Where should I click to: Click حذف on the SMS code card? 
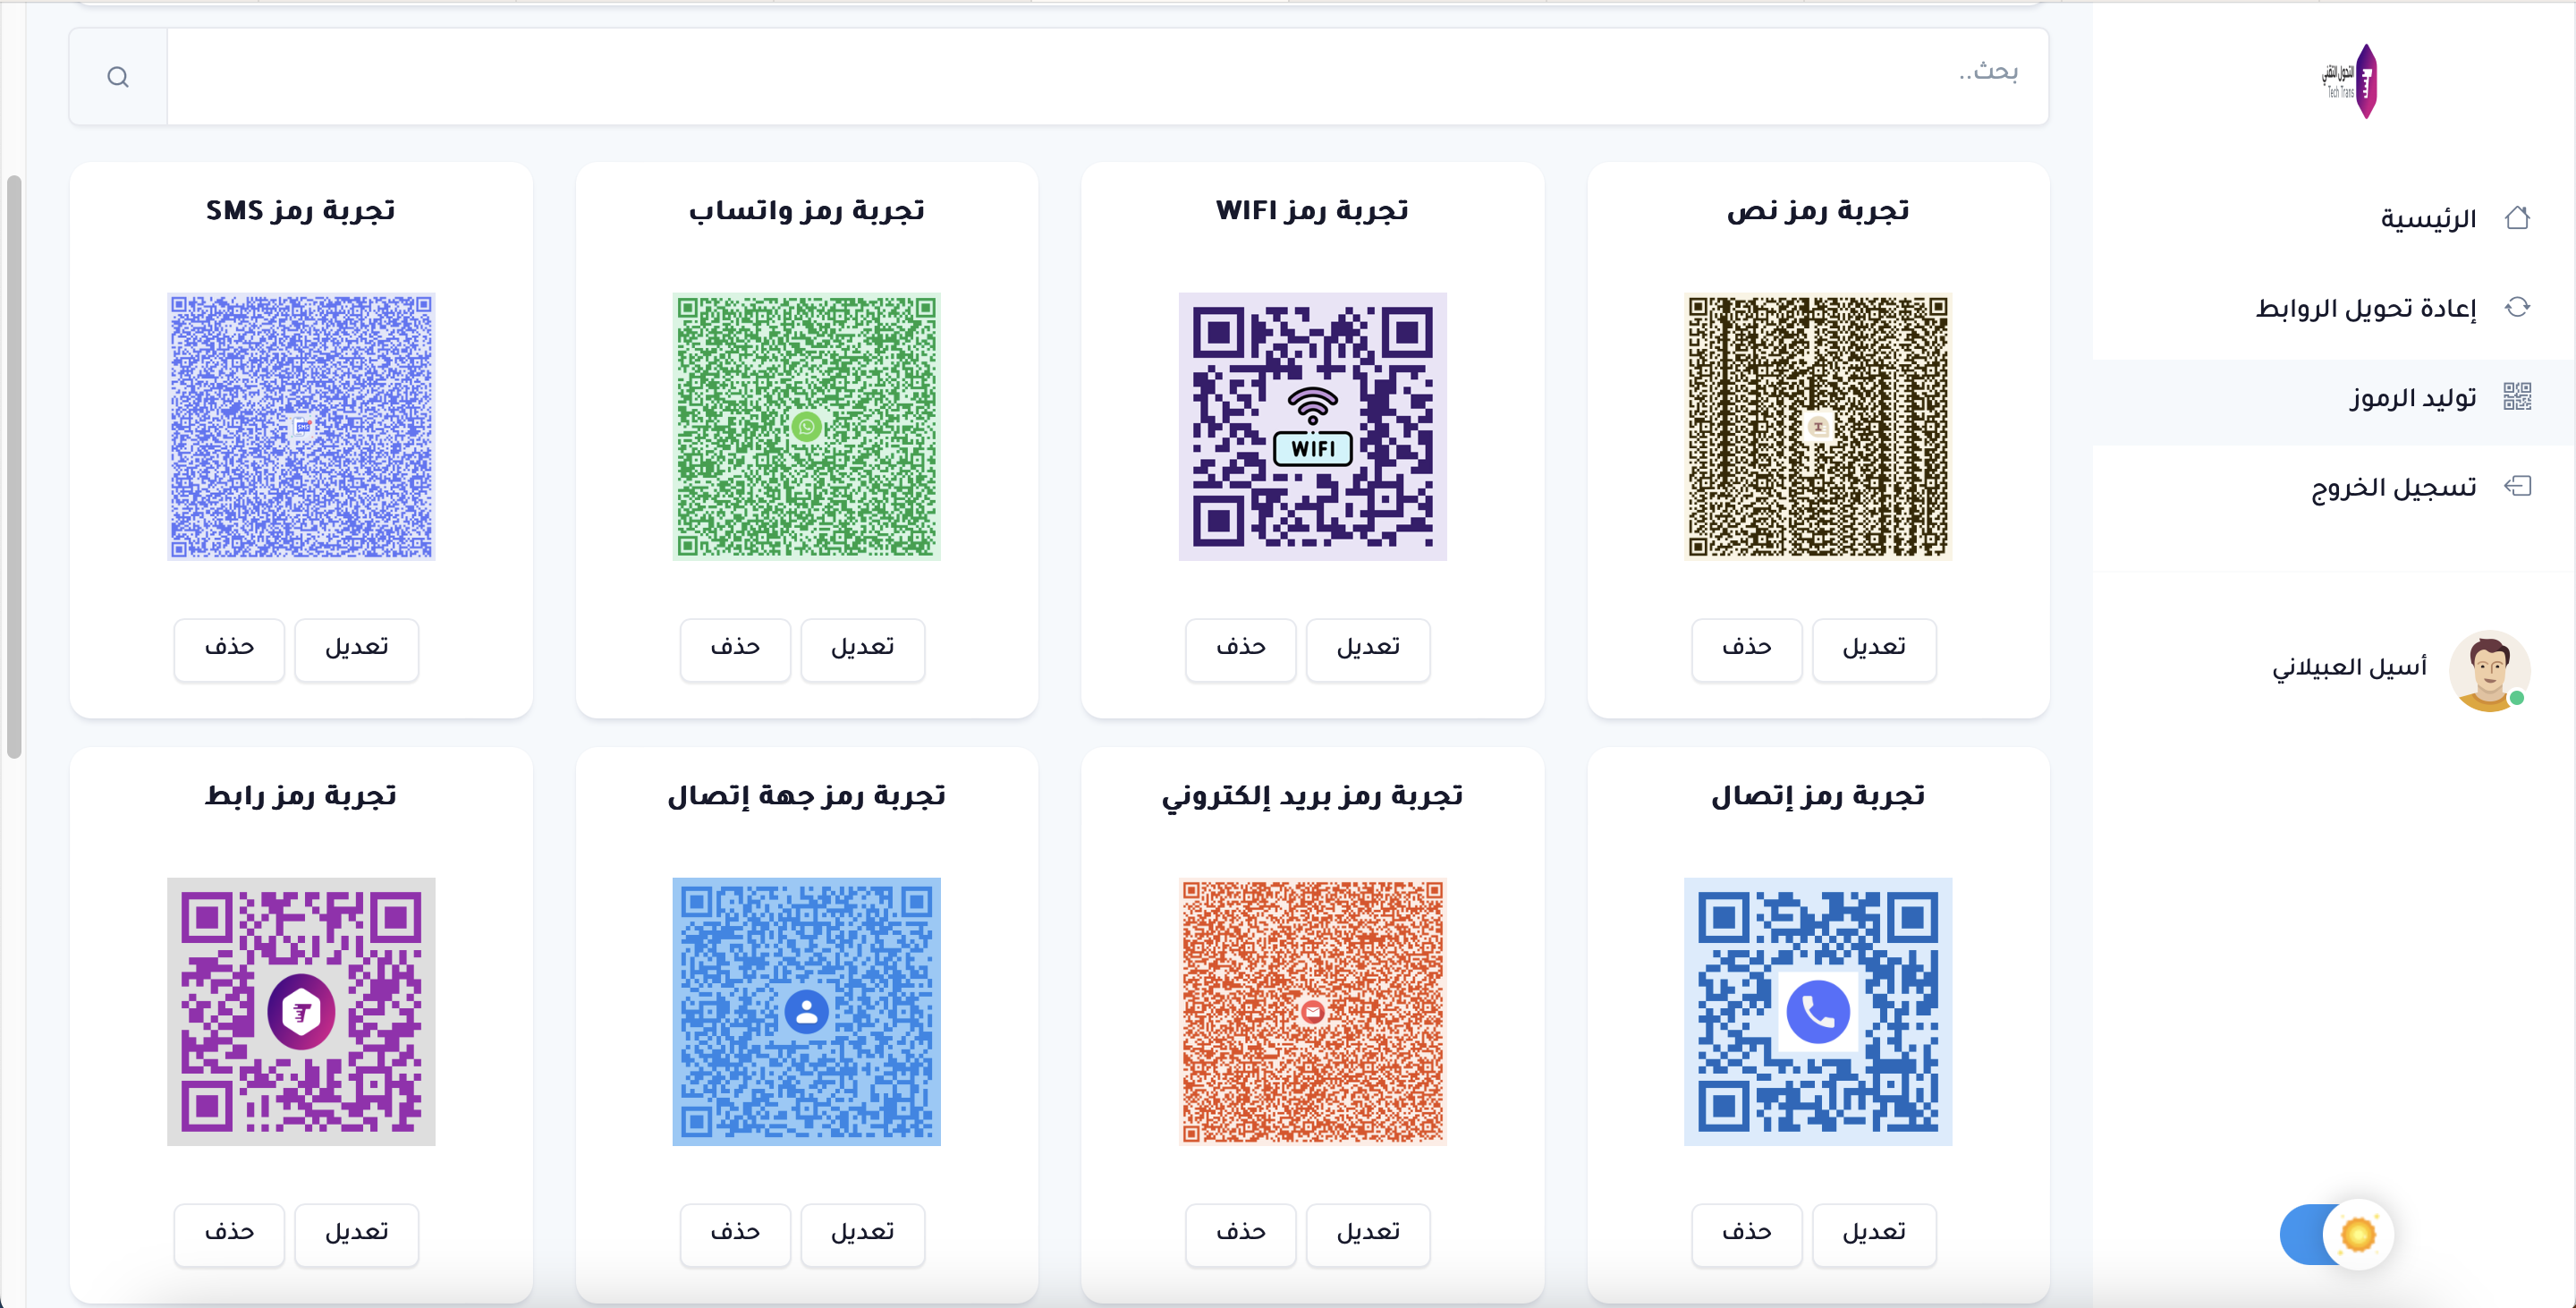(229, 648)
